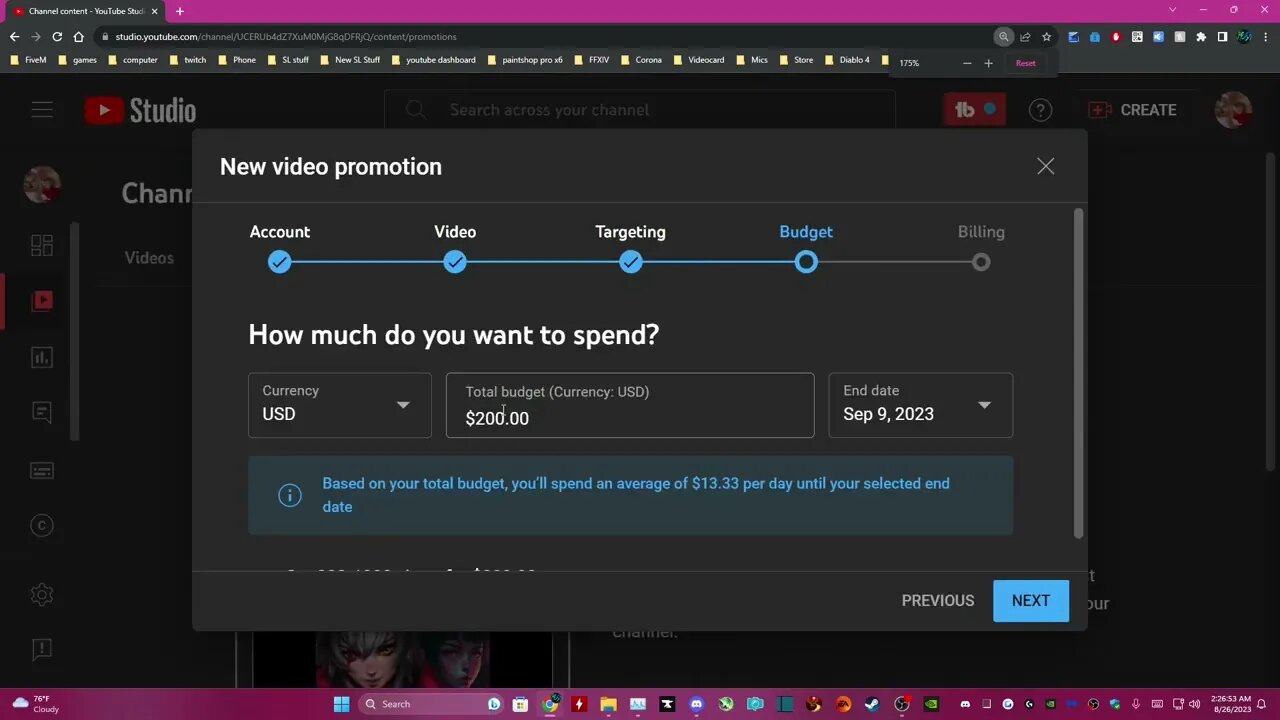The height and width of the screenshot is (720, 1280).
Task: Open Send feedback in the sidebar
Action: click(42, 650)
